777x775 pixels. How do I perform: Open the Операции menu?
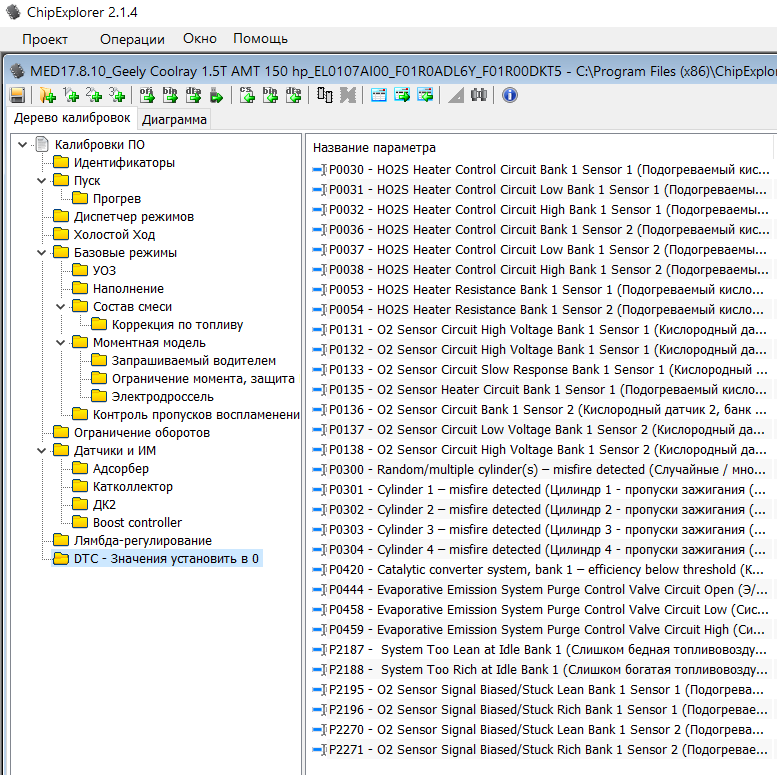point(132,39)
